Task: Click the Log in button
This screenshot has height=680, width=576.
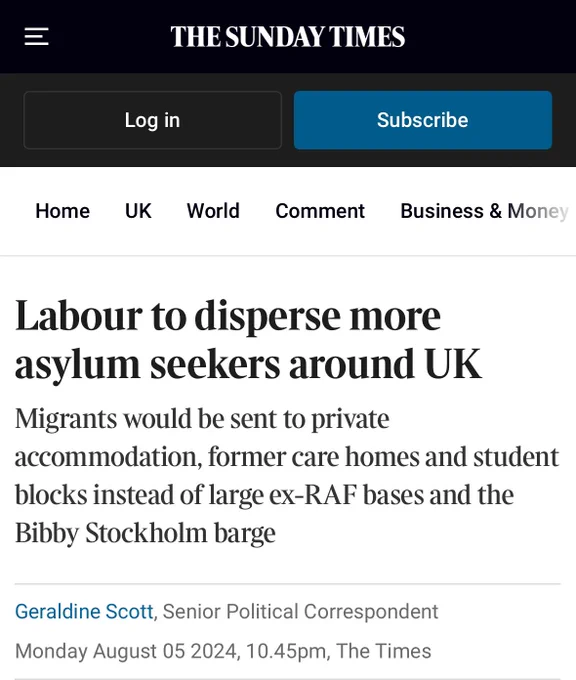Action: pyautogui.click(x=153, y=120)
